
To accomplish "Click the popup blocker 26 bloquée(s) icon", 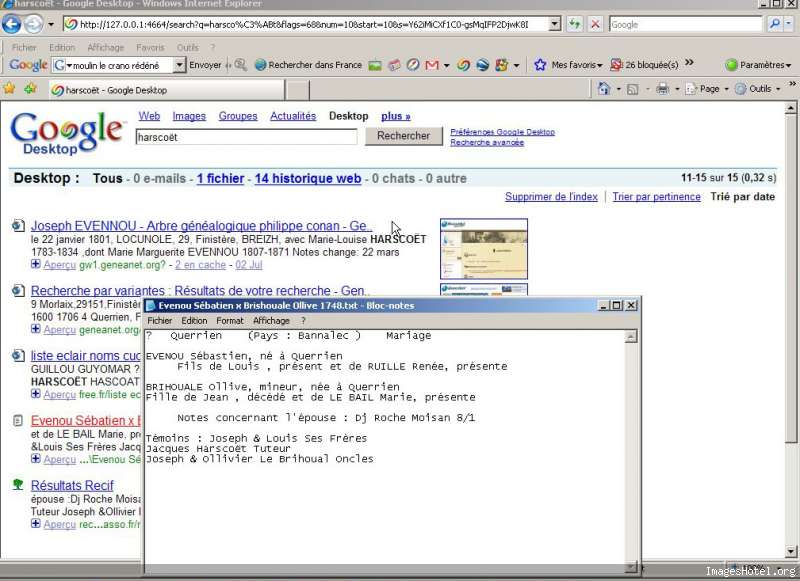I will [616, 65].
